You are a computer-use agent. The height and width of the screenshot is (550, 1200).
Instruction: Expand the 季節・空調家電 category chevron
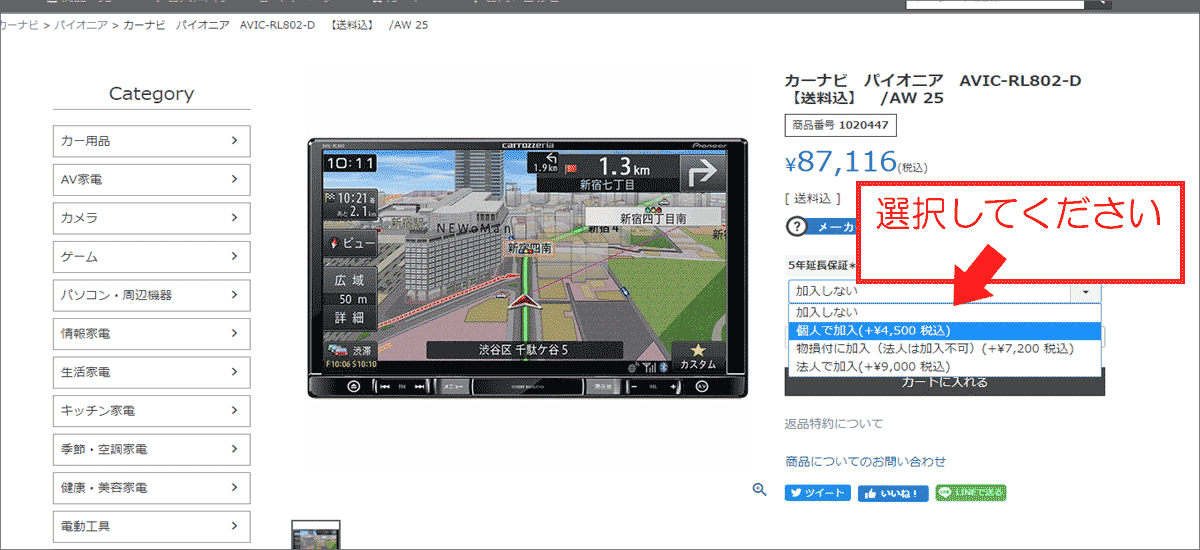click(x=234, y=448)
